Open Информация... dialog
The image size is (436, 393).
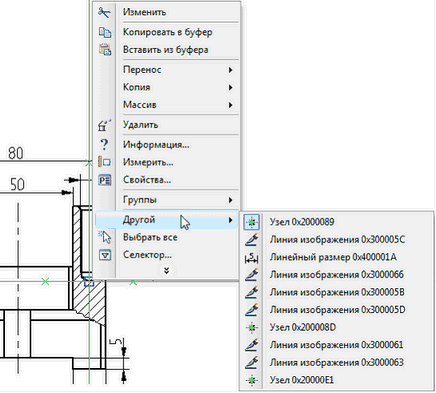166,145
